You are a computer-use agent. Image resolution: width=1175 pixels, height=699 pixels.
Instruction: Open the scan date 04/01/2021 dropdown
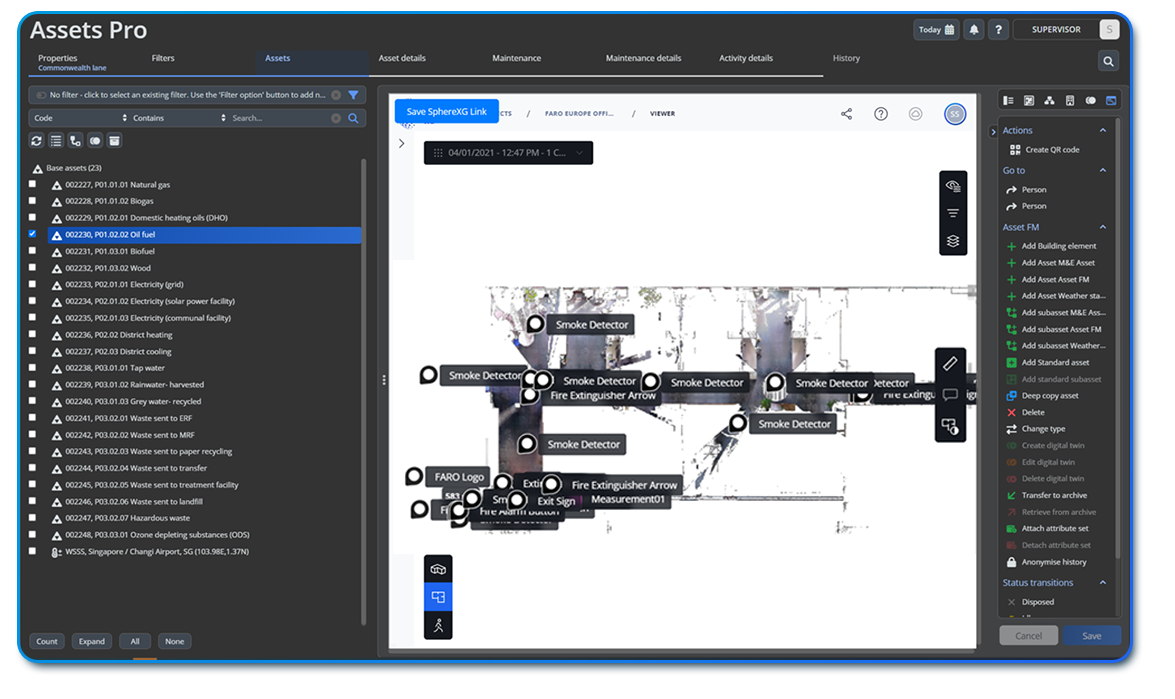coord(508,153)
